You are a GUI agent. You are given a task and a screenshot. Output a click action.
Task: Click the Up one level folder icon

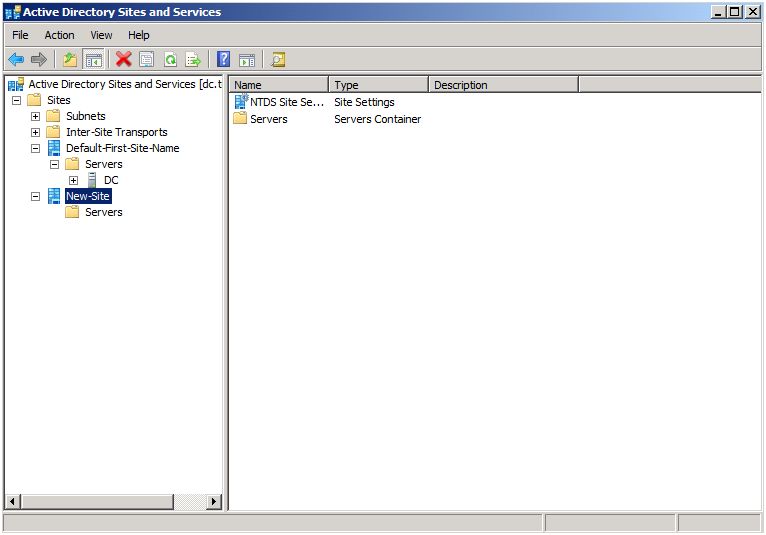70,60
